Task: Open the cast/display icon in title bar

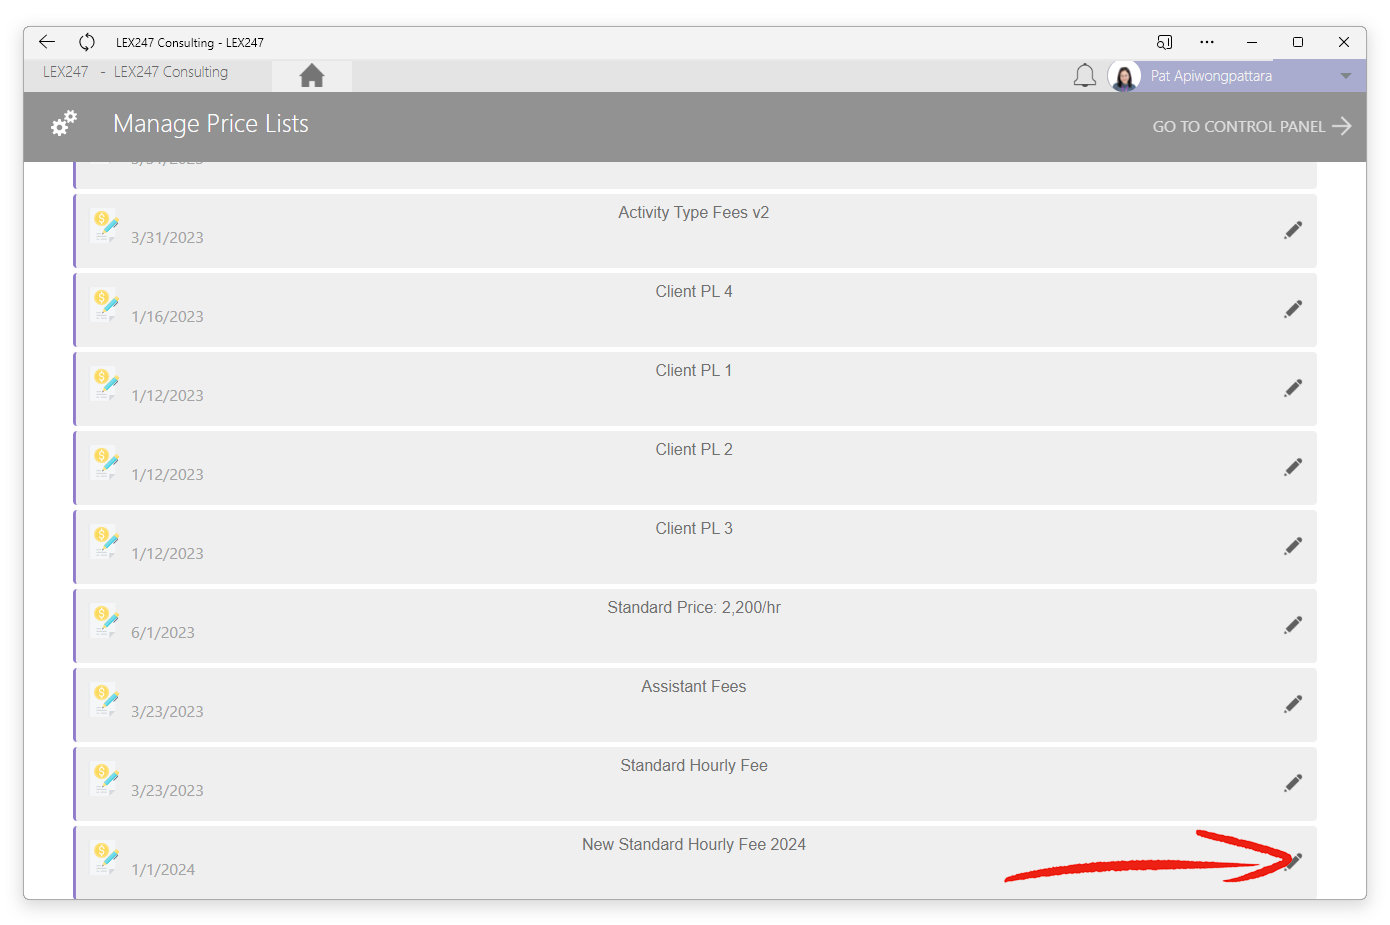Action: click(1165, 42)
